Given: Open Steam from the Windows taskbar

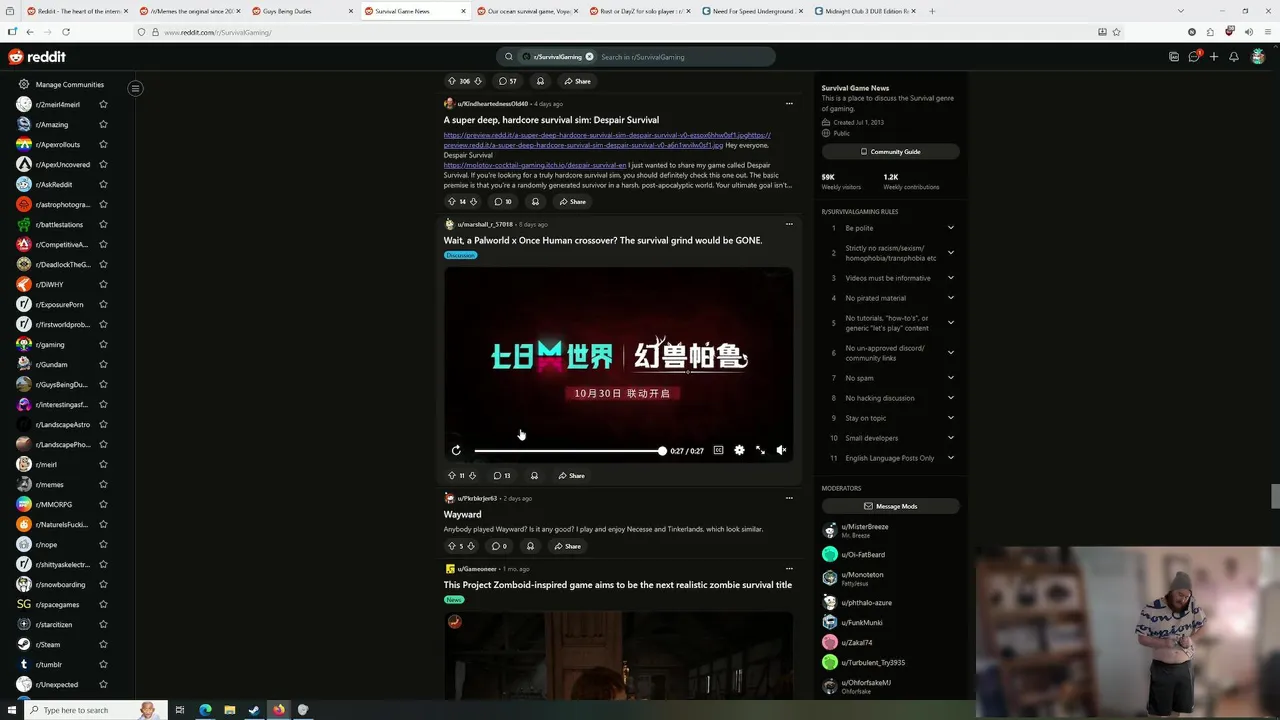Looking at the screenshot, I should click(254, 710).
